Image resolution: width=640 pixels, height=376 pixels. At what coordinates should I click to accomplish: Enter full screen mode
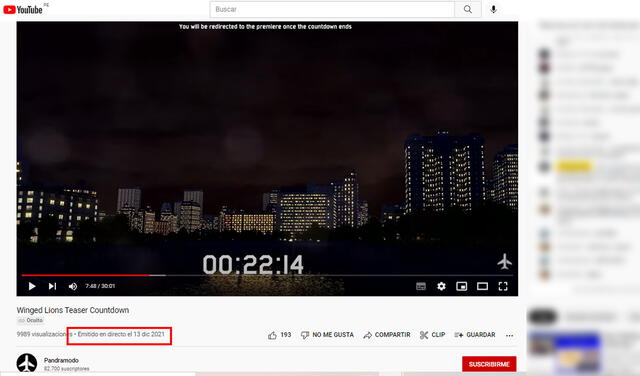click(x=503, y=286)
